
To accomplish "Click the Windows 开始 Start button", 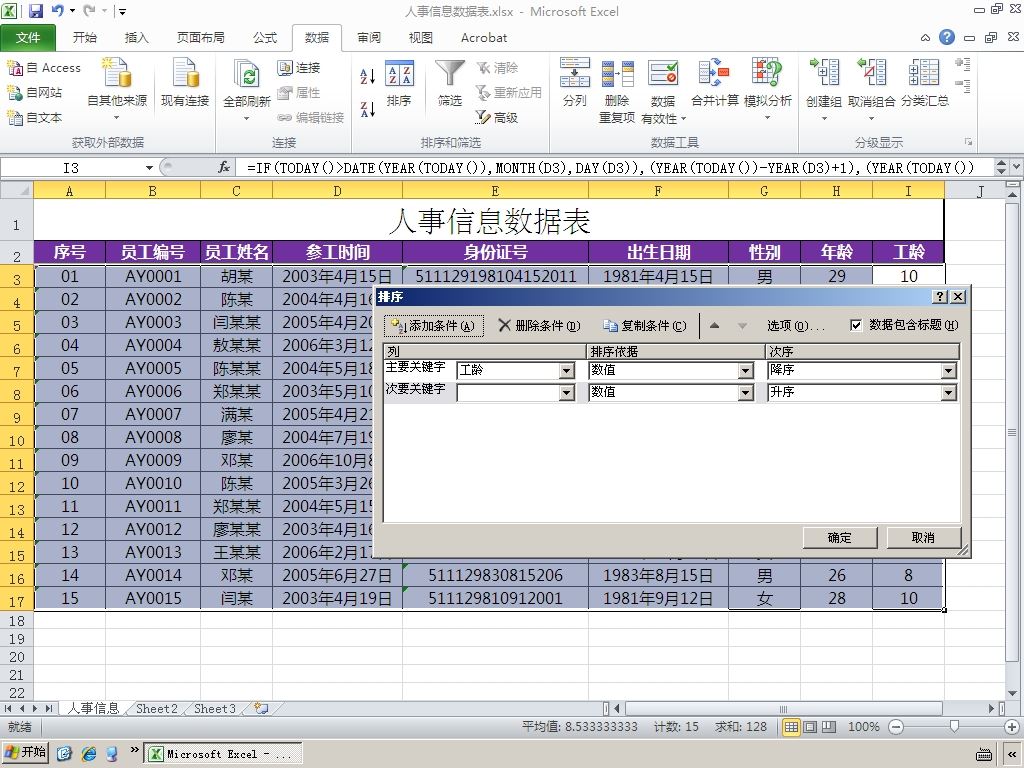I will pos(25,753).
